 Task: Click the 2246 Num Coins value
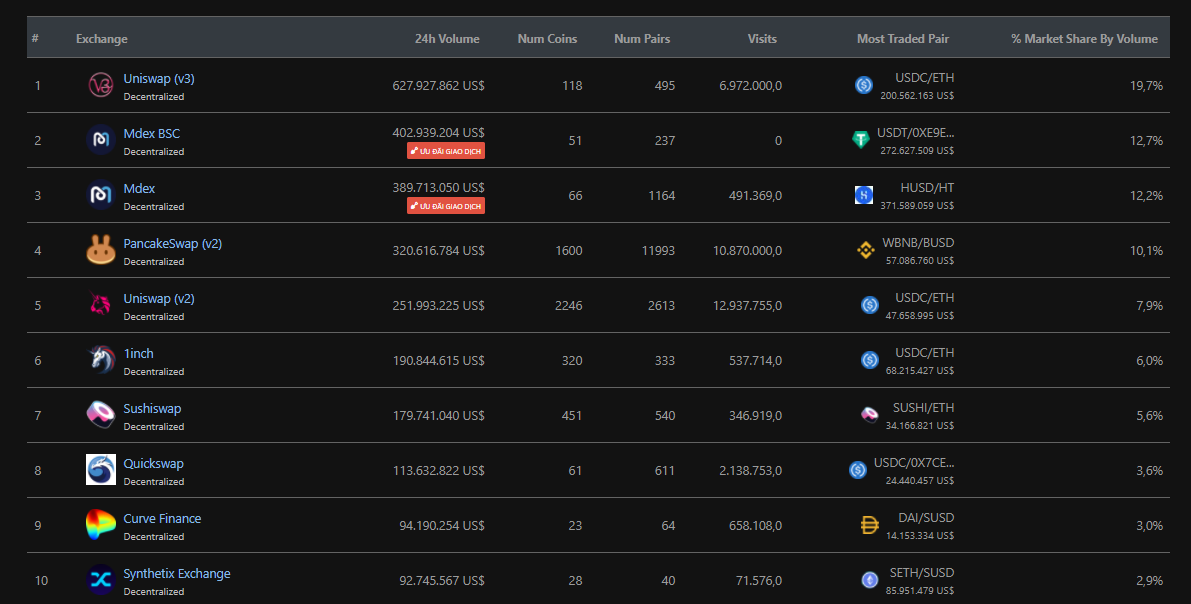pyautogui.click(x=568, y=305)
